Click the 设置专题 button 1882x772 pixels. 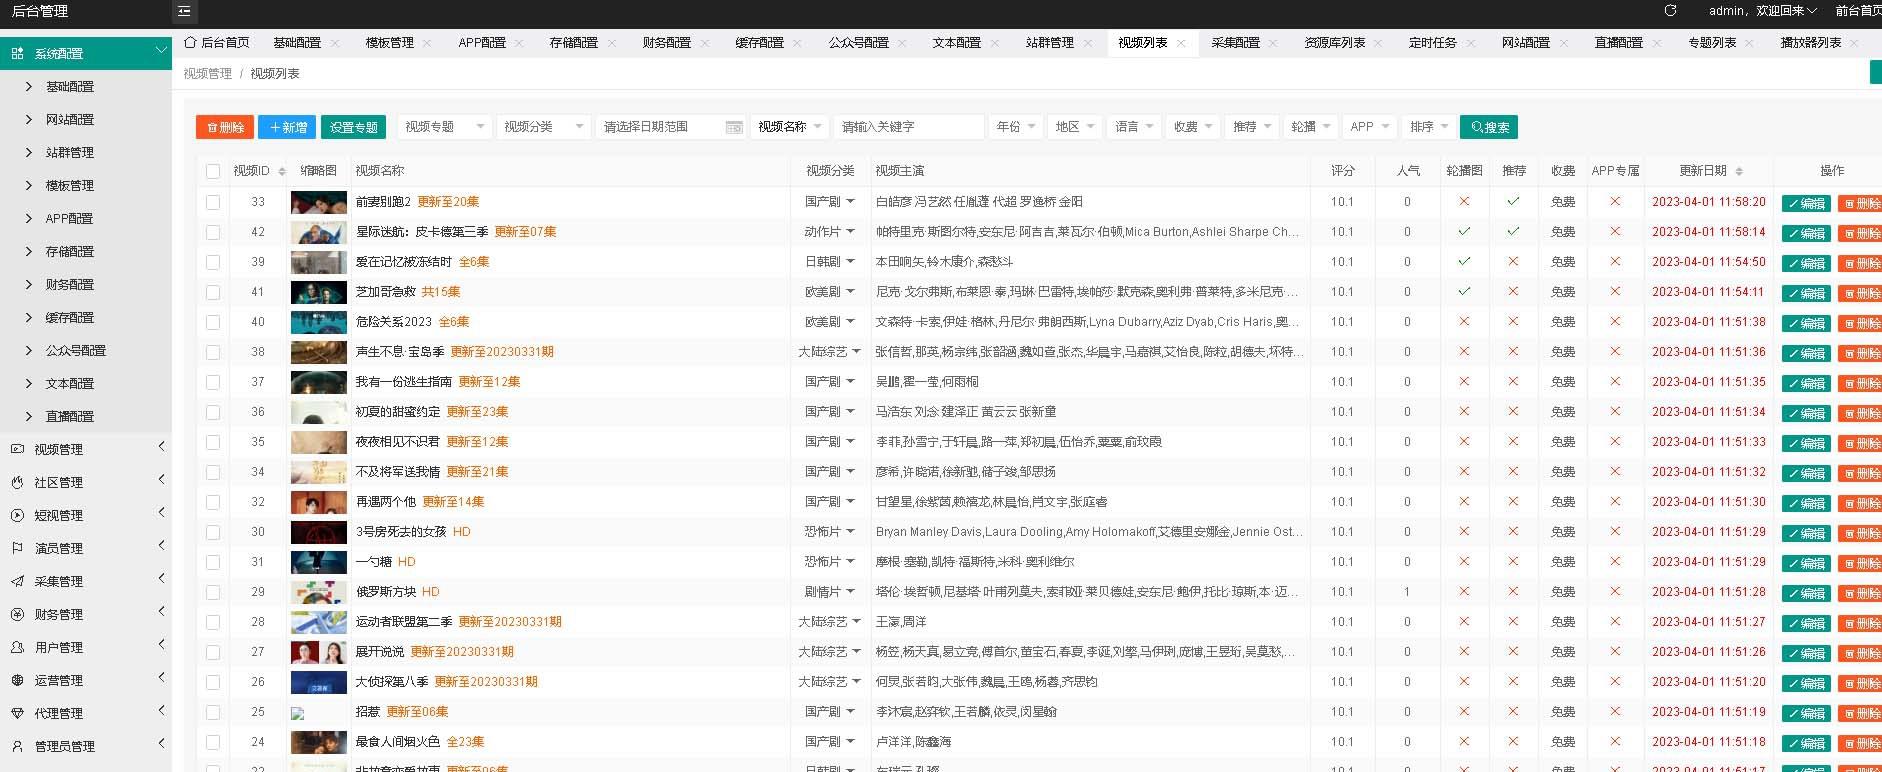[353, 127]
